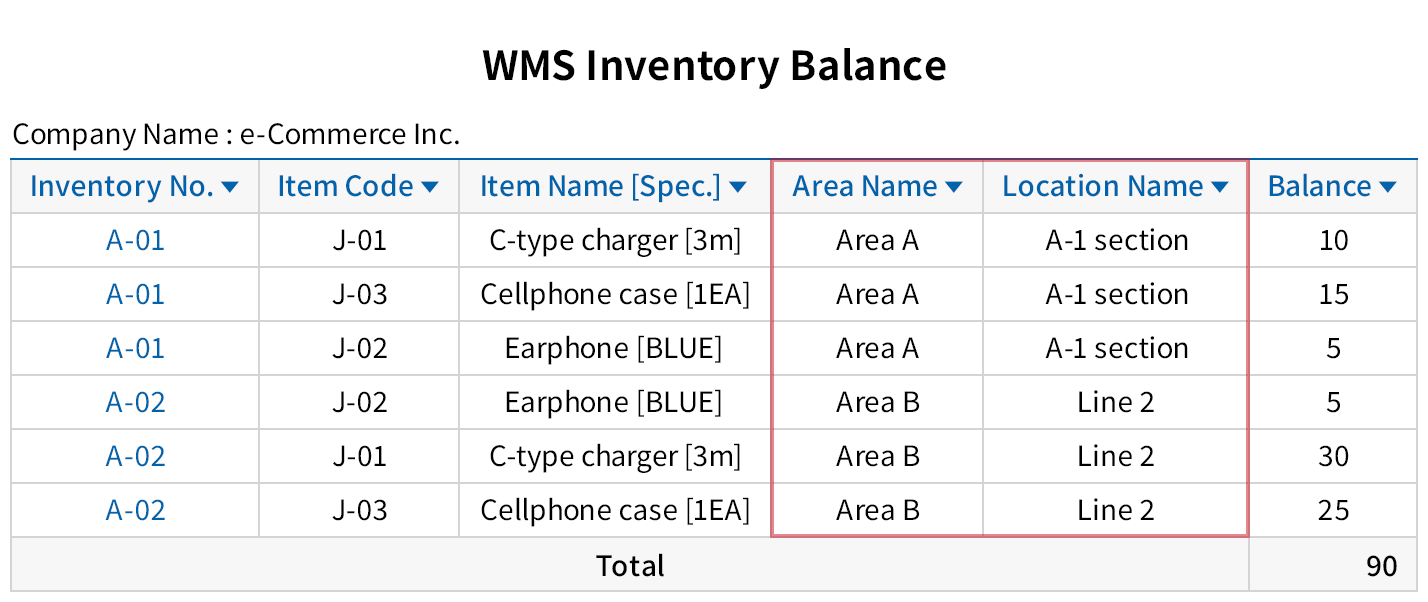Expand the Location Name dropdown arrow
Viewport: 1428px width, 602px height.
(1219, 187)
